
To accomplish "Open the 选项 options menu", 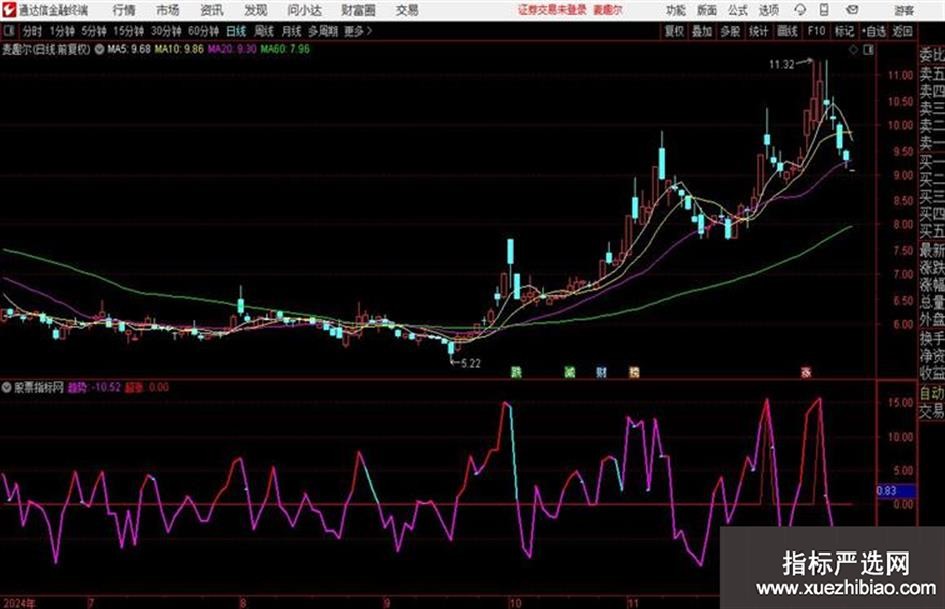I will tap(769, 10).
